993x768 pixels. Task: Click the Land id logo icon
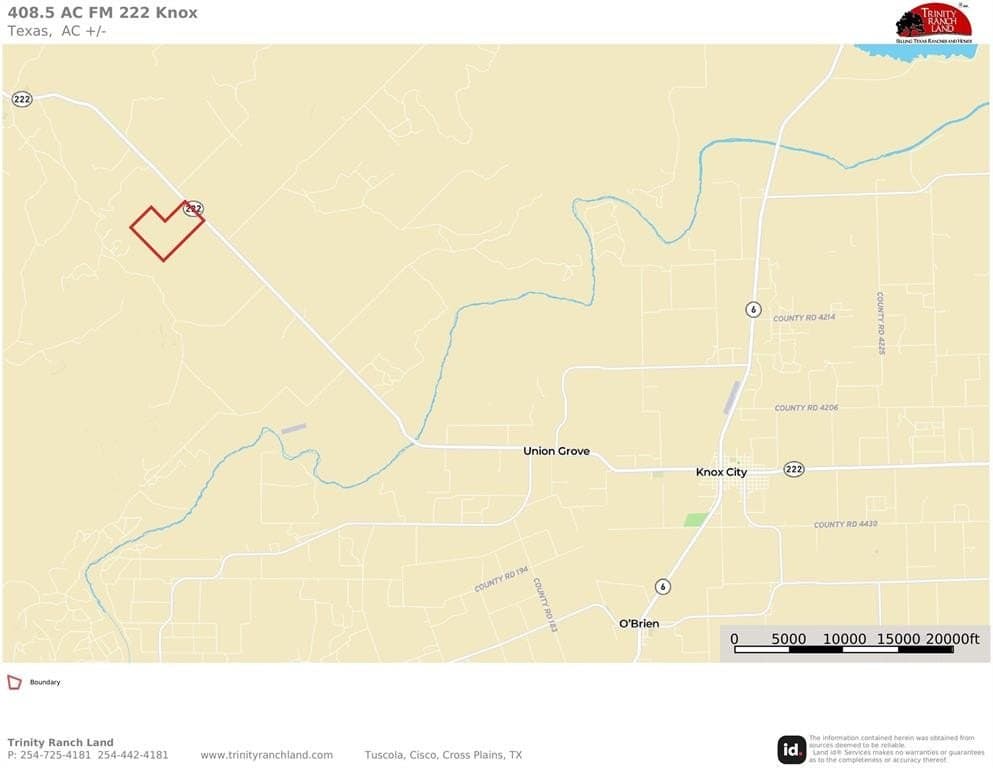click(791, 750)
